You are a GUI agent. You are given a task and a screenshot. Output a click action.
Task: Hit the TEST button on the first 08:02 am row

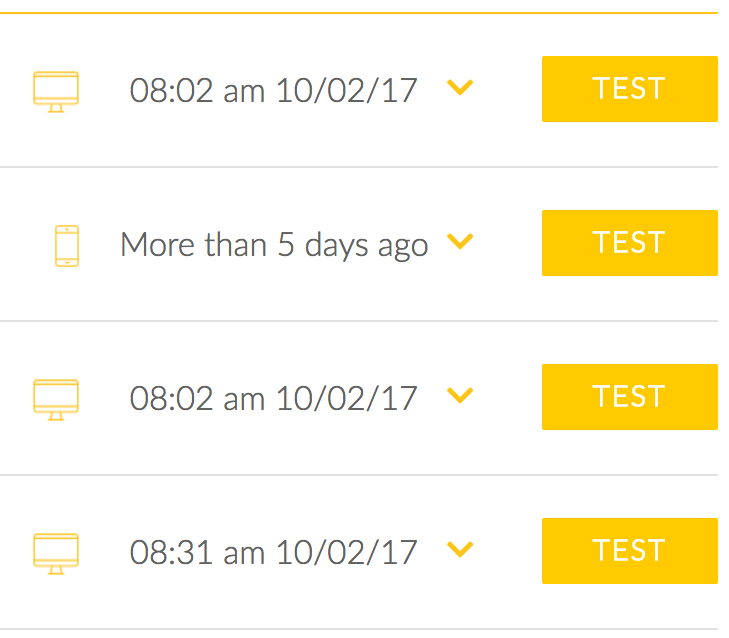pos(629,89)
